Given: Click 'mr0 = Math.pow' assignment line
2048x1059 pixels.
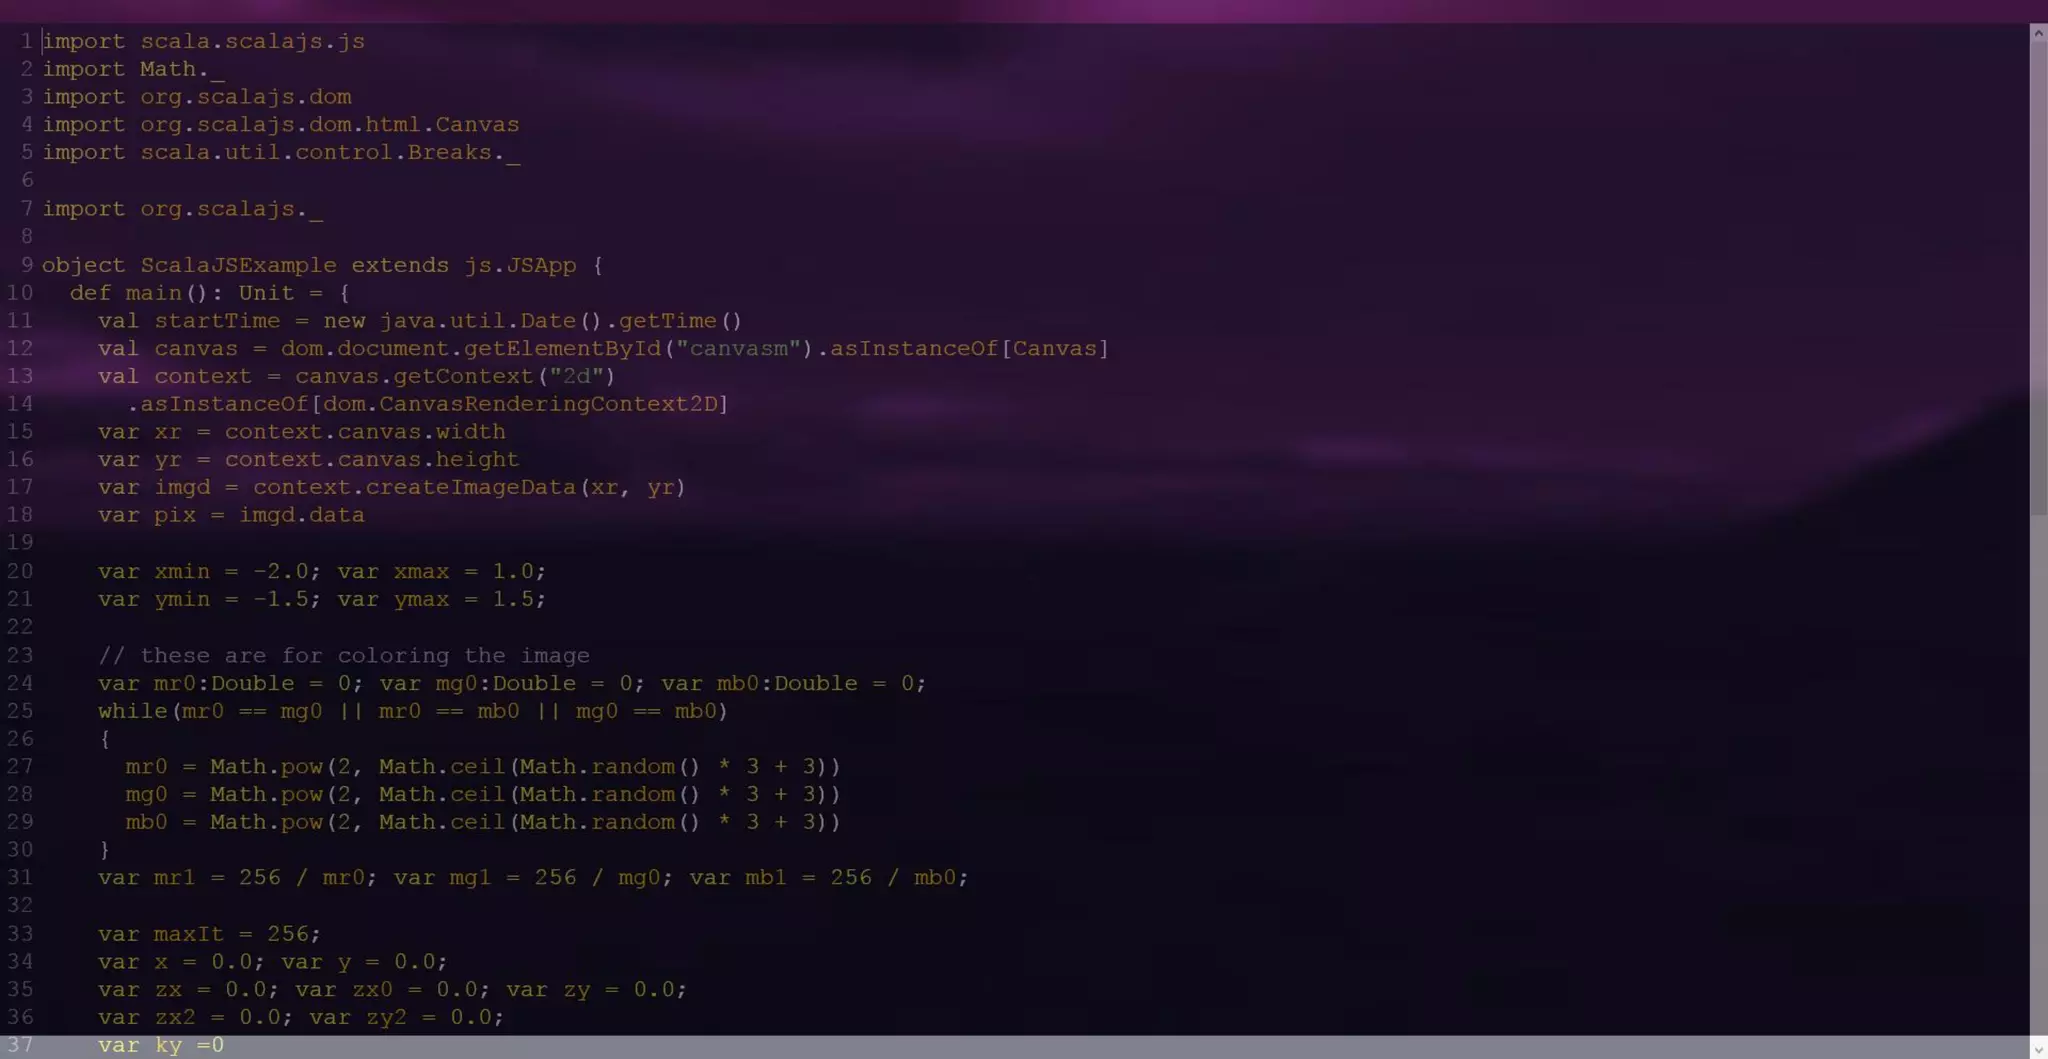Looking at the screenshot, I should coord(483,766).
